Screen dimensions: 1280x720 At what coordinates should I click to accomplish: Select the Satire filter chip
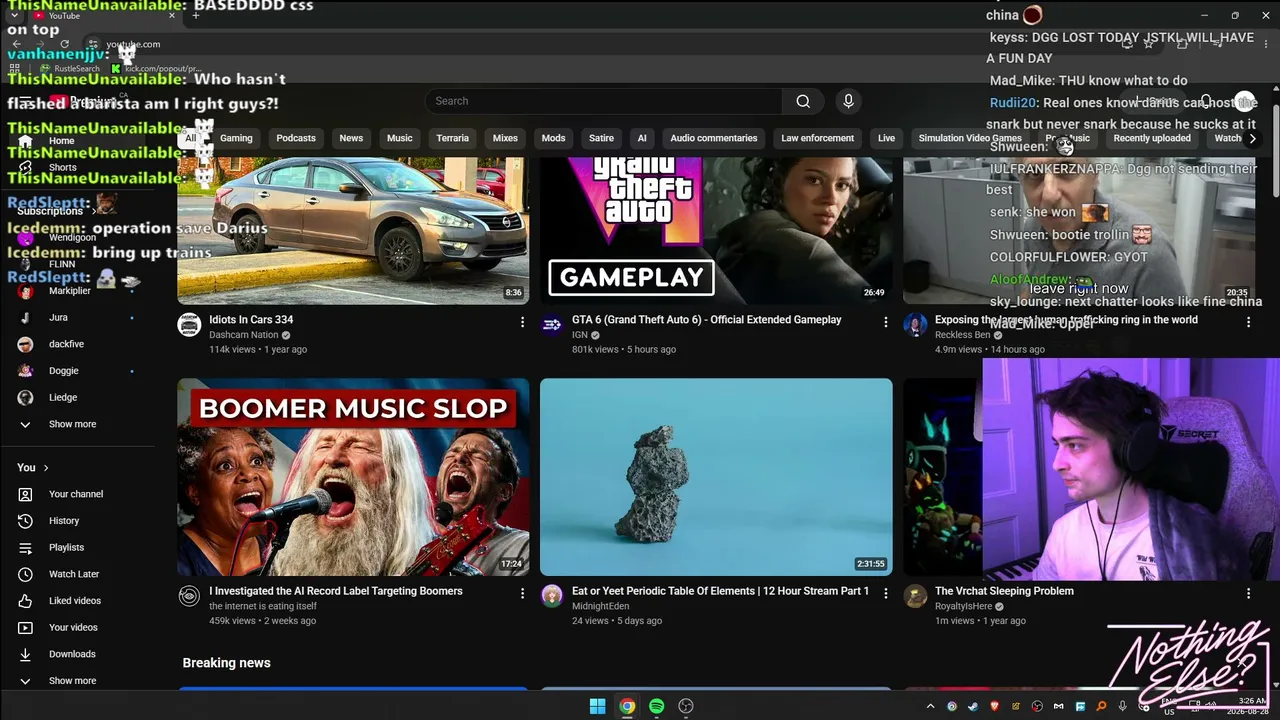[x=601, y=138]
